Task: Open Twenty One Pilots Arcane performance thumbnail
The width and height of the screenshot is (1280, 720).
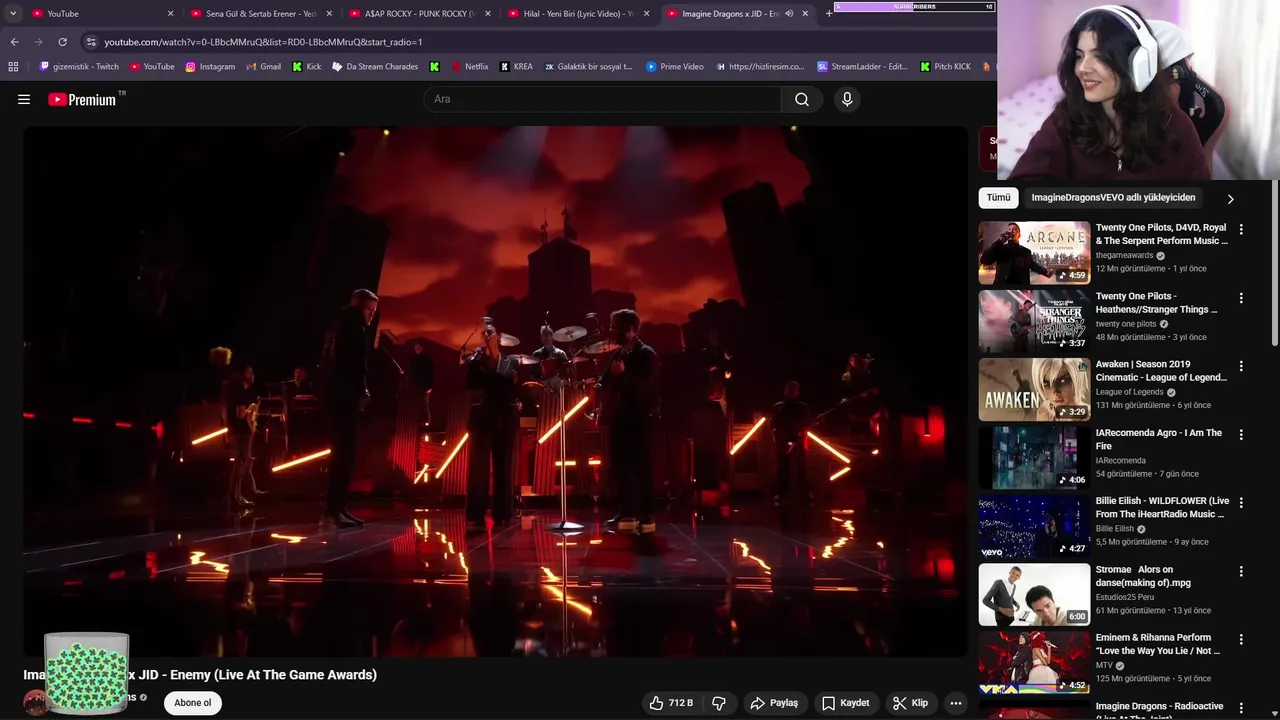Action: [1034, 253]
